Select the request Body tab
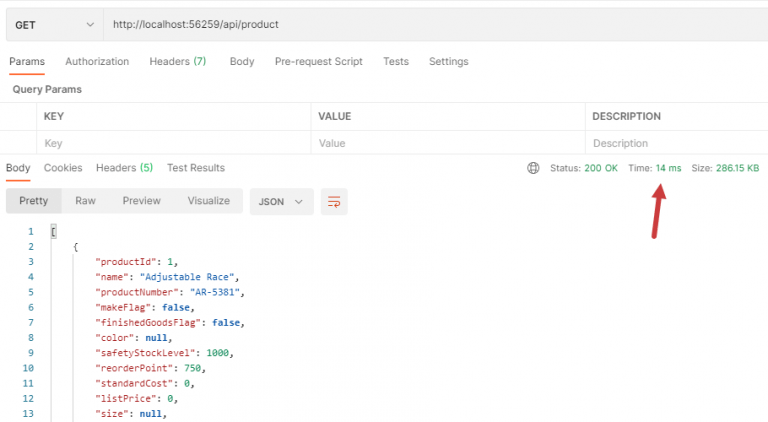This screenshot has height=422, width=768. tap(242, 61)
